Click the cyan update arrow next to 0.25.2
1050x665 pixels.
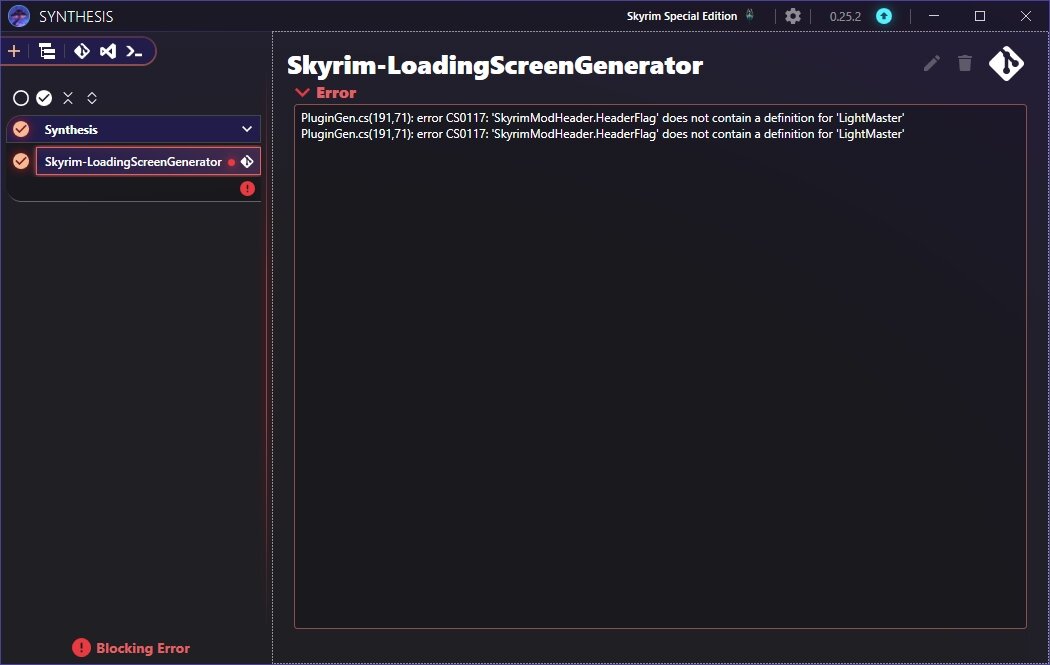[x=883, y=16]
